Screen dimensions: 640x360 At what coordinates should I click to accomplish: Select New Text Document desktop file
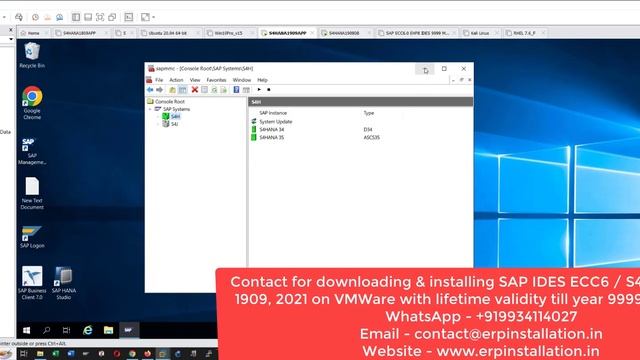point(32,193)
